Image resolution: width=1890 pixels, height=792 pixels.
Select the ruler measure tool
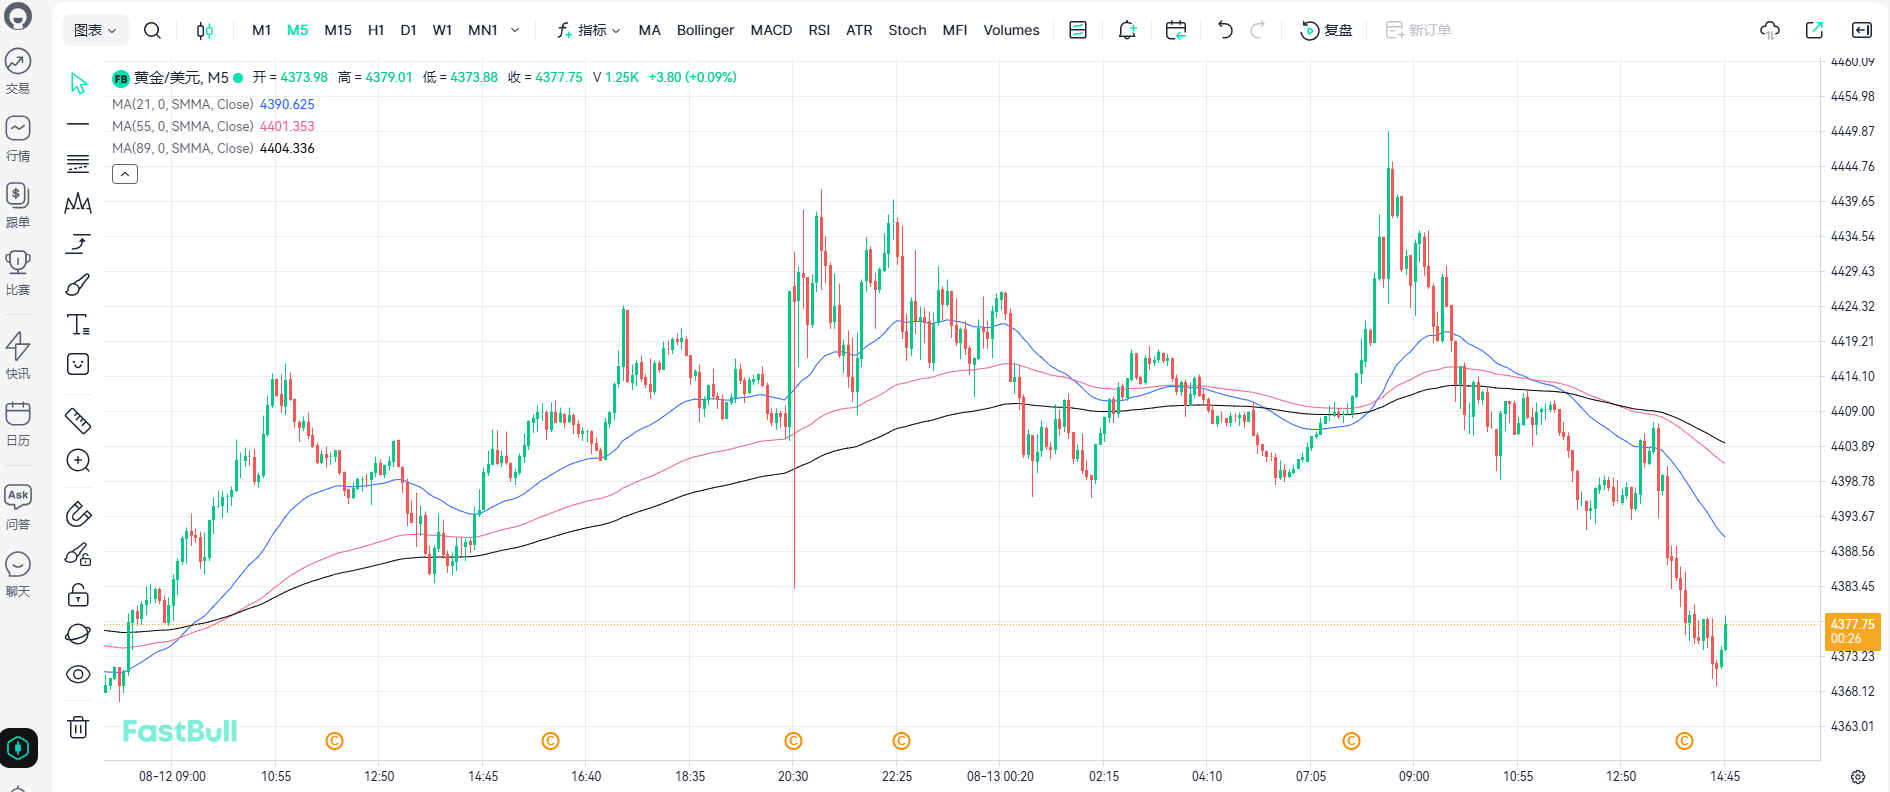pyautogui.click(x=78, y=421)
